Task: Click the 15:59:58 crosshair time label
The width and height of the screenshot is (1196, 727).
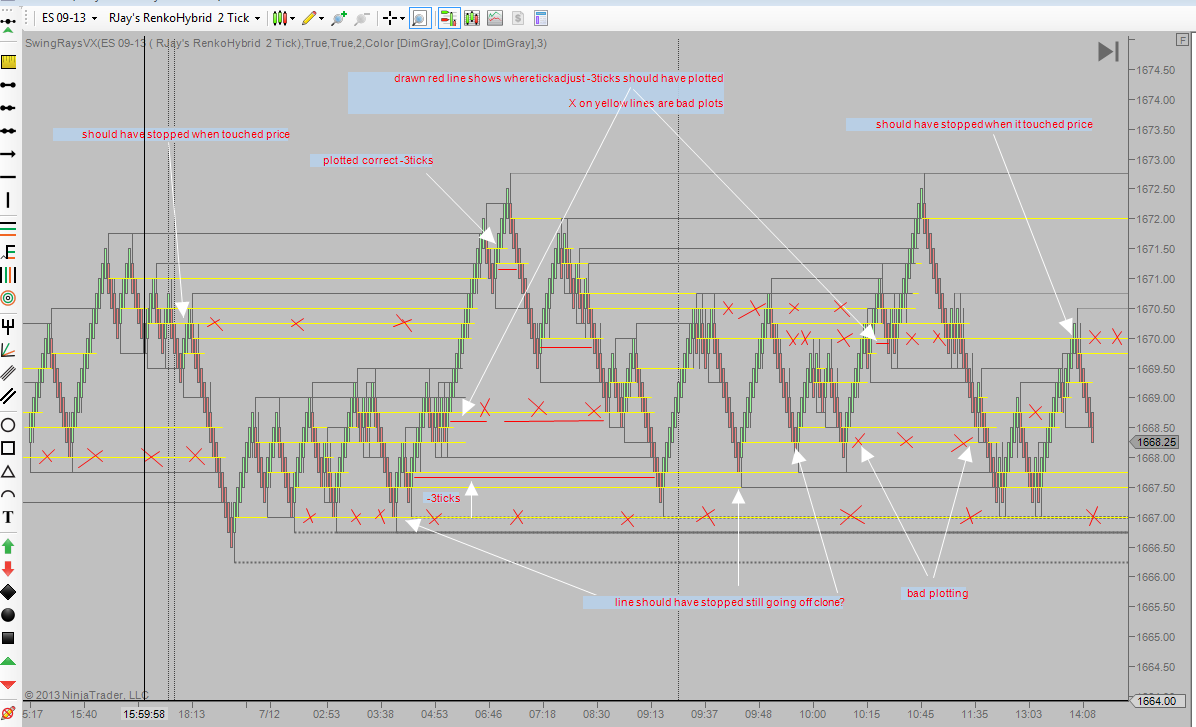Action: 144,715
